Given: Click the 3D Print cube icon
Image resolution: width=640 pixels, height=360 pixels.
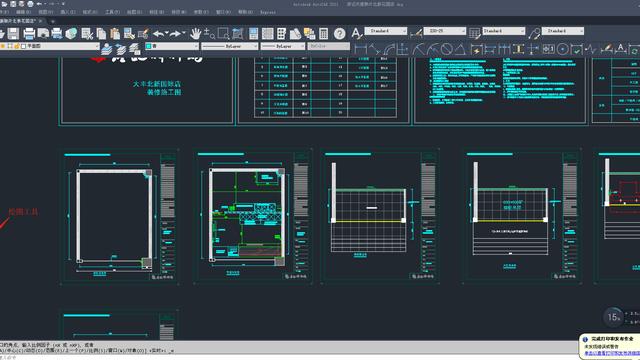Looking at the screenshot, I should click(x=71, y=33).
